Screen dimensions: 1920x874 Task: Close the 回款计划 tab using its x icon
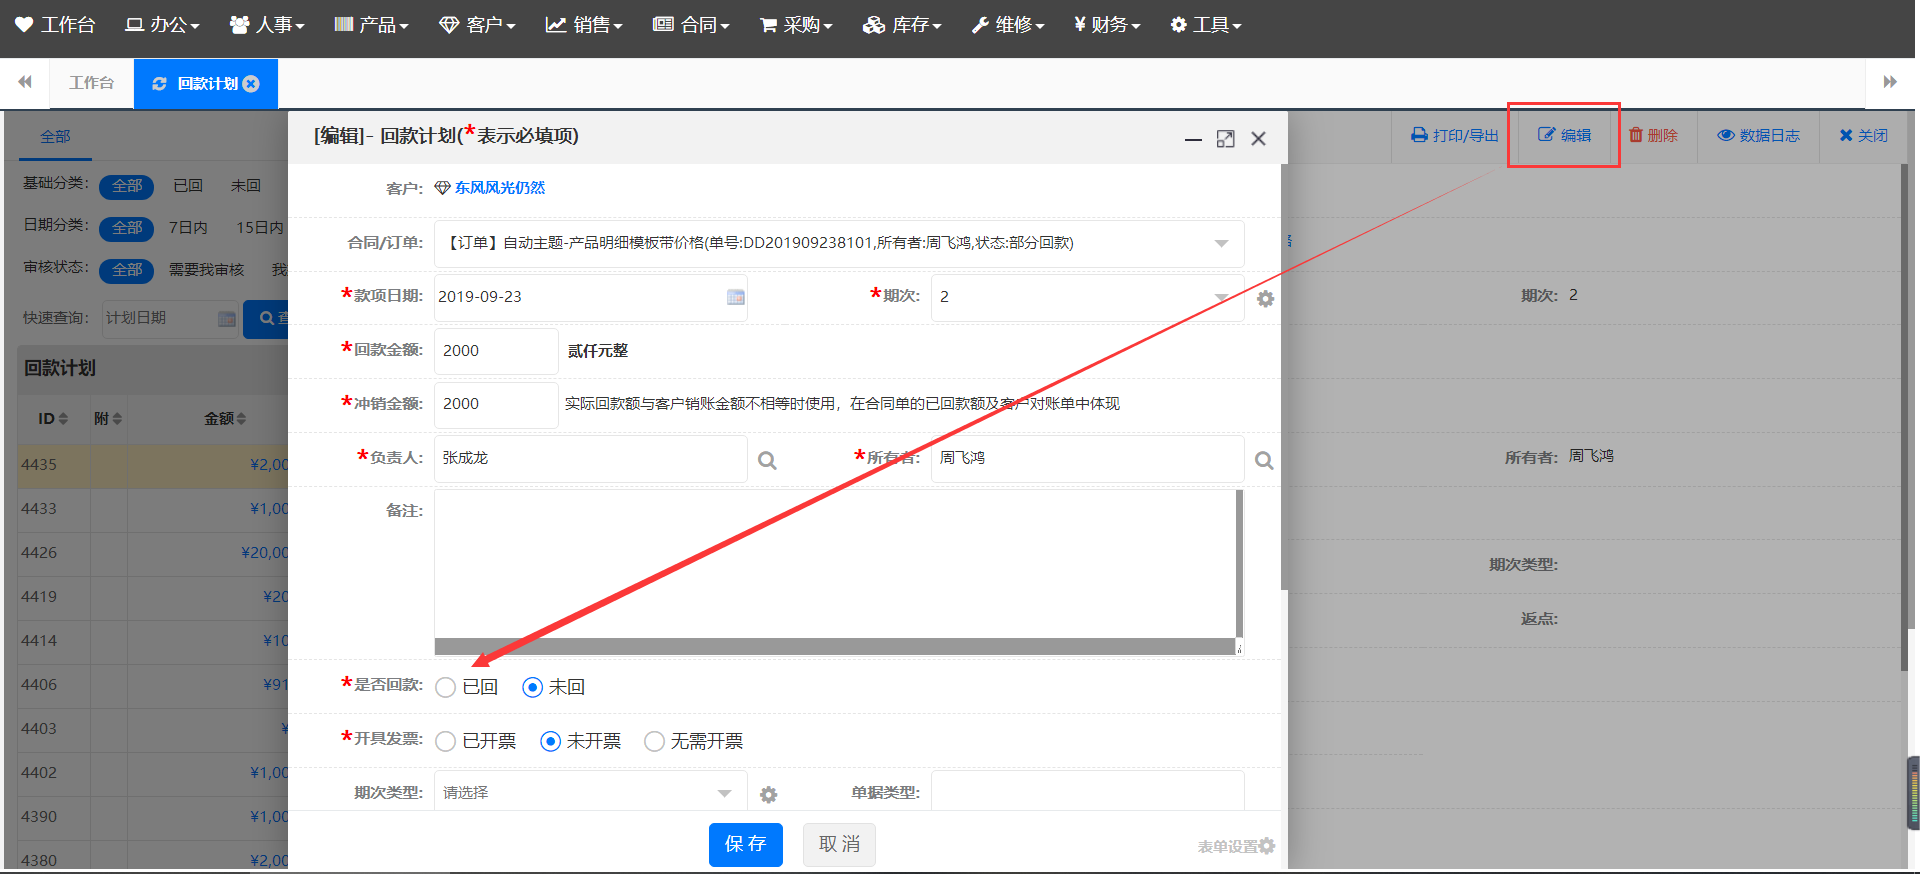pos(251,84)
